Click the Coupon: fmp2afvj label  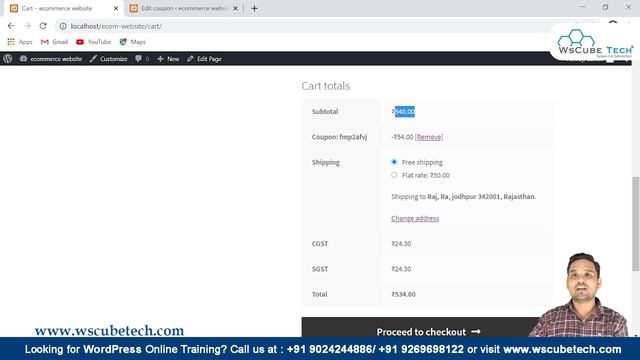point(339,137)
